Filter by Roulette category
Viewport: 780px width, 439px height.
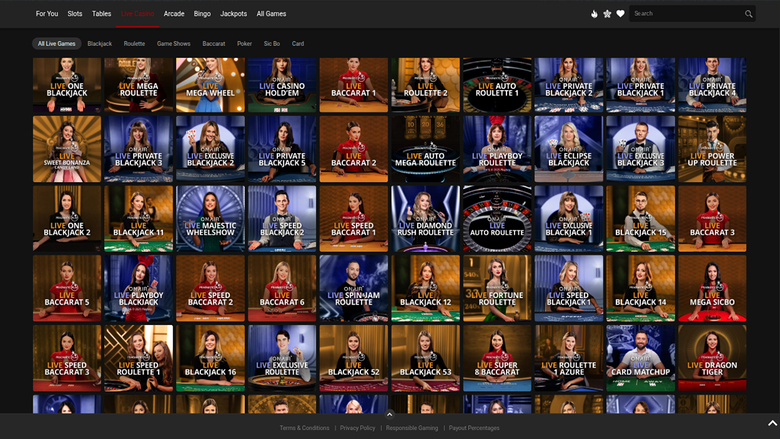134,44
